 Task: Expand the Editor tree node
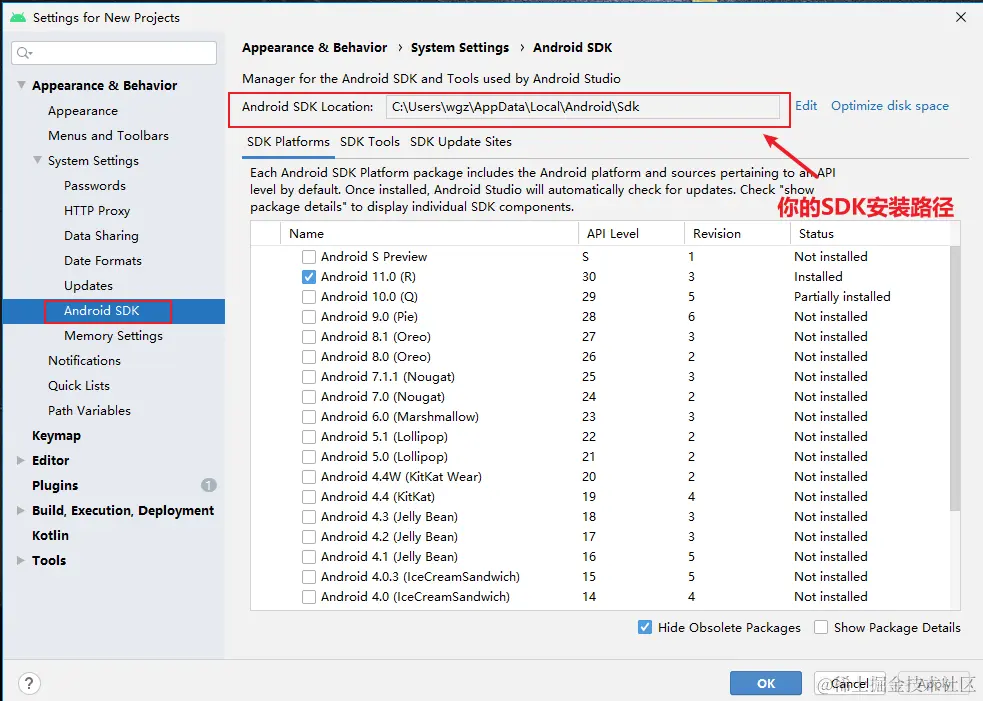click(21, 460)
